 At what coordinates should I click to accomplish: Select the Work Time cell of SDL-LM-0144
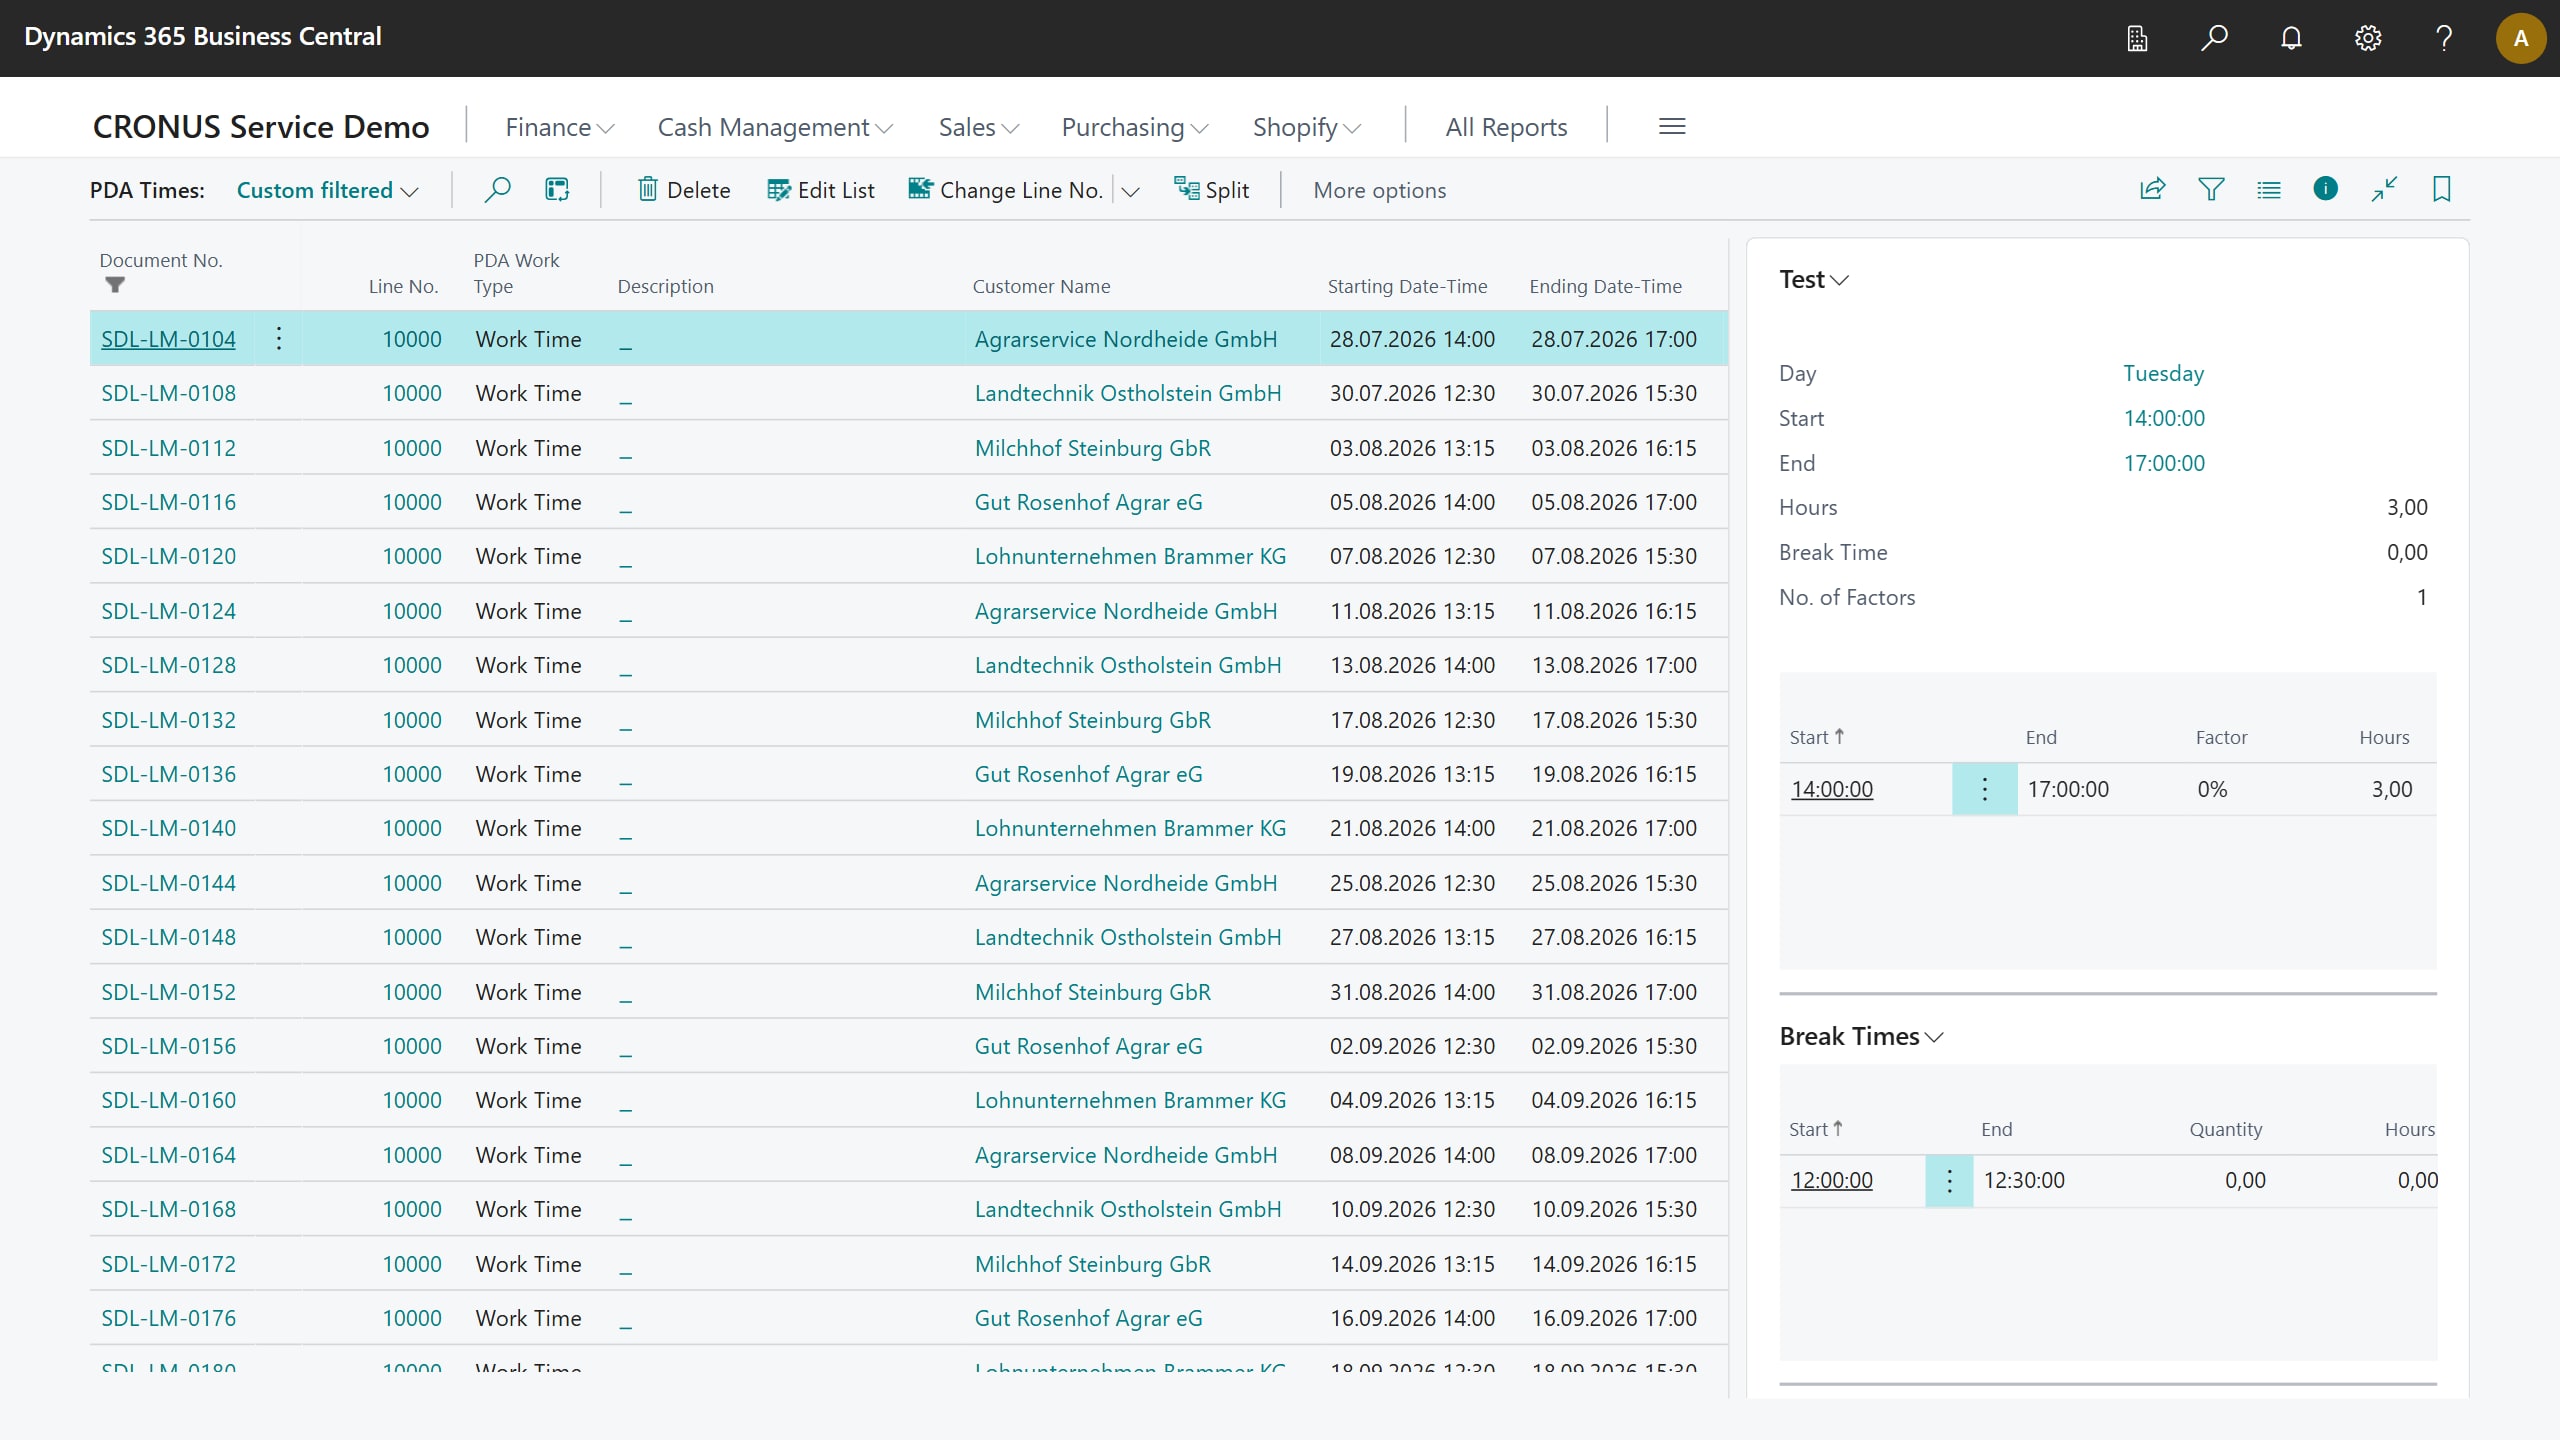tap(529, 883)
